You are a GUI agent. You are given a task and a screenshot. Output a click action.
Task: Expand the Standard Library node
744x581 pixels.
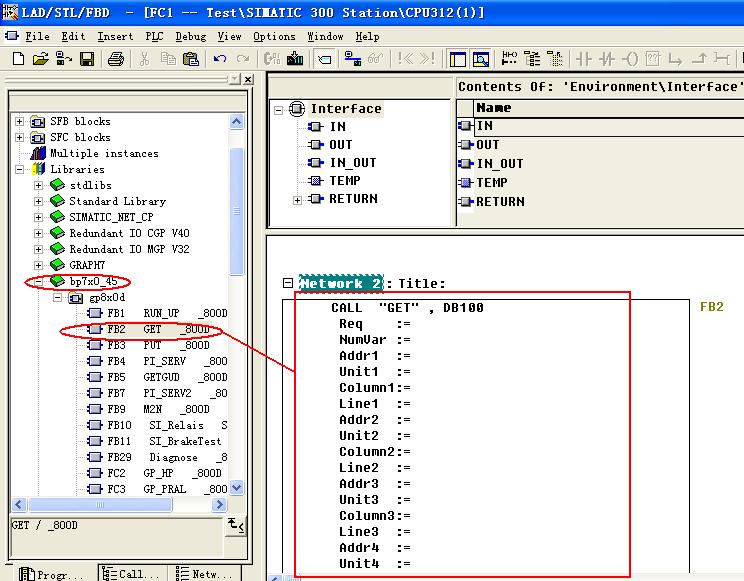pyautogui.click(x=39, y=201)
